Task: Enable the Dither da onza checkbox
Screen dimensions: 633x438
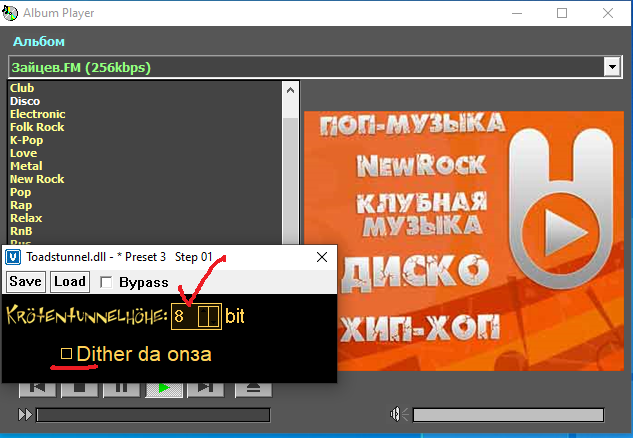Action: [x=67, y=354]
